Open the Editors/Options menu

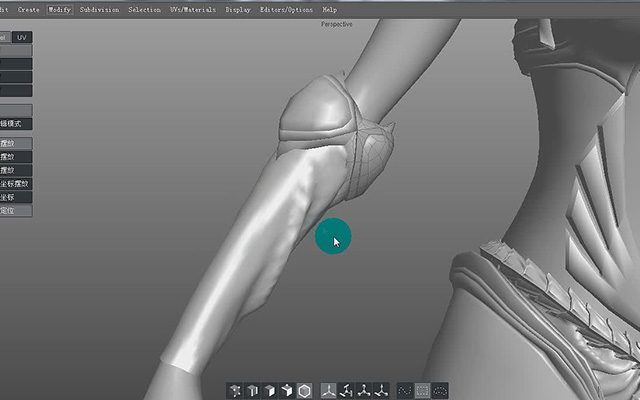pyautogui.click(x=286, y=9)
